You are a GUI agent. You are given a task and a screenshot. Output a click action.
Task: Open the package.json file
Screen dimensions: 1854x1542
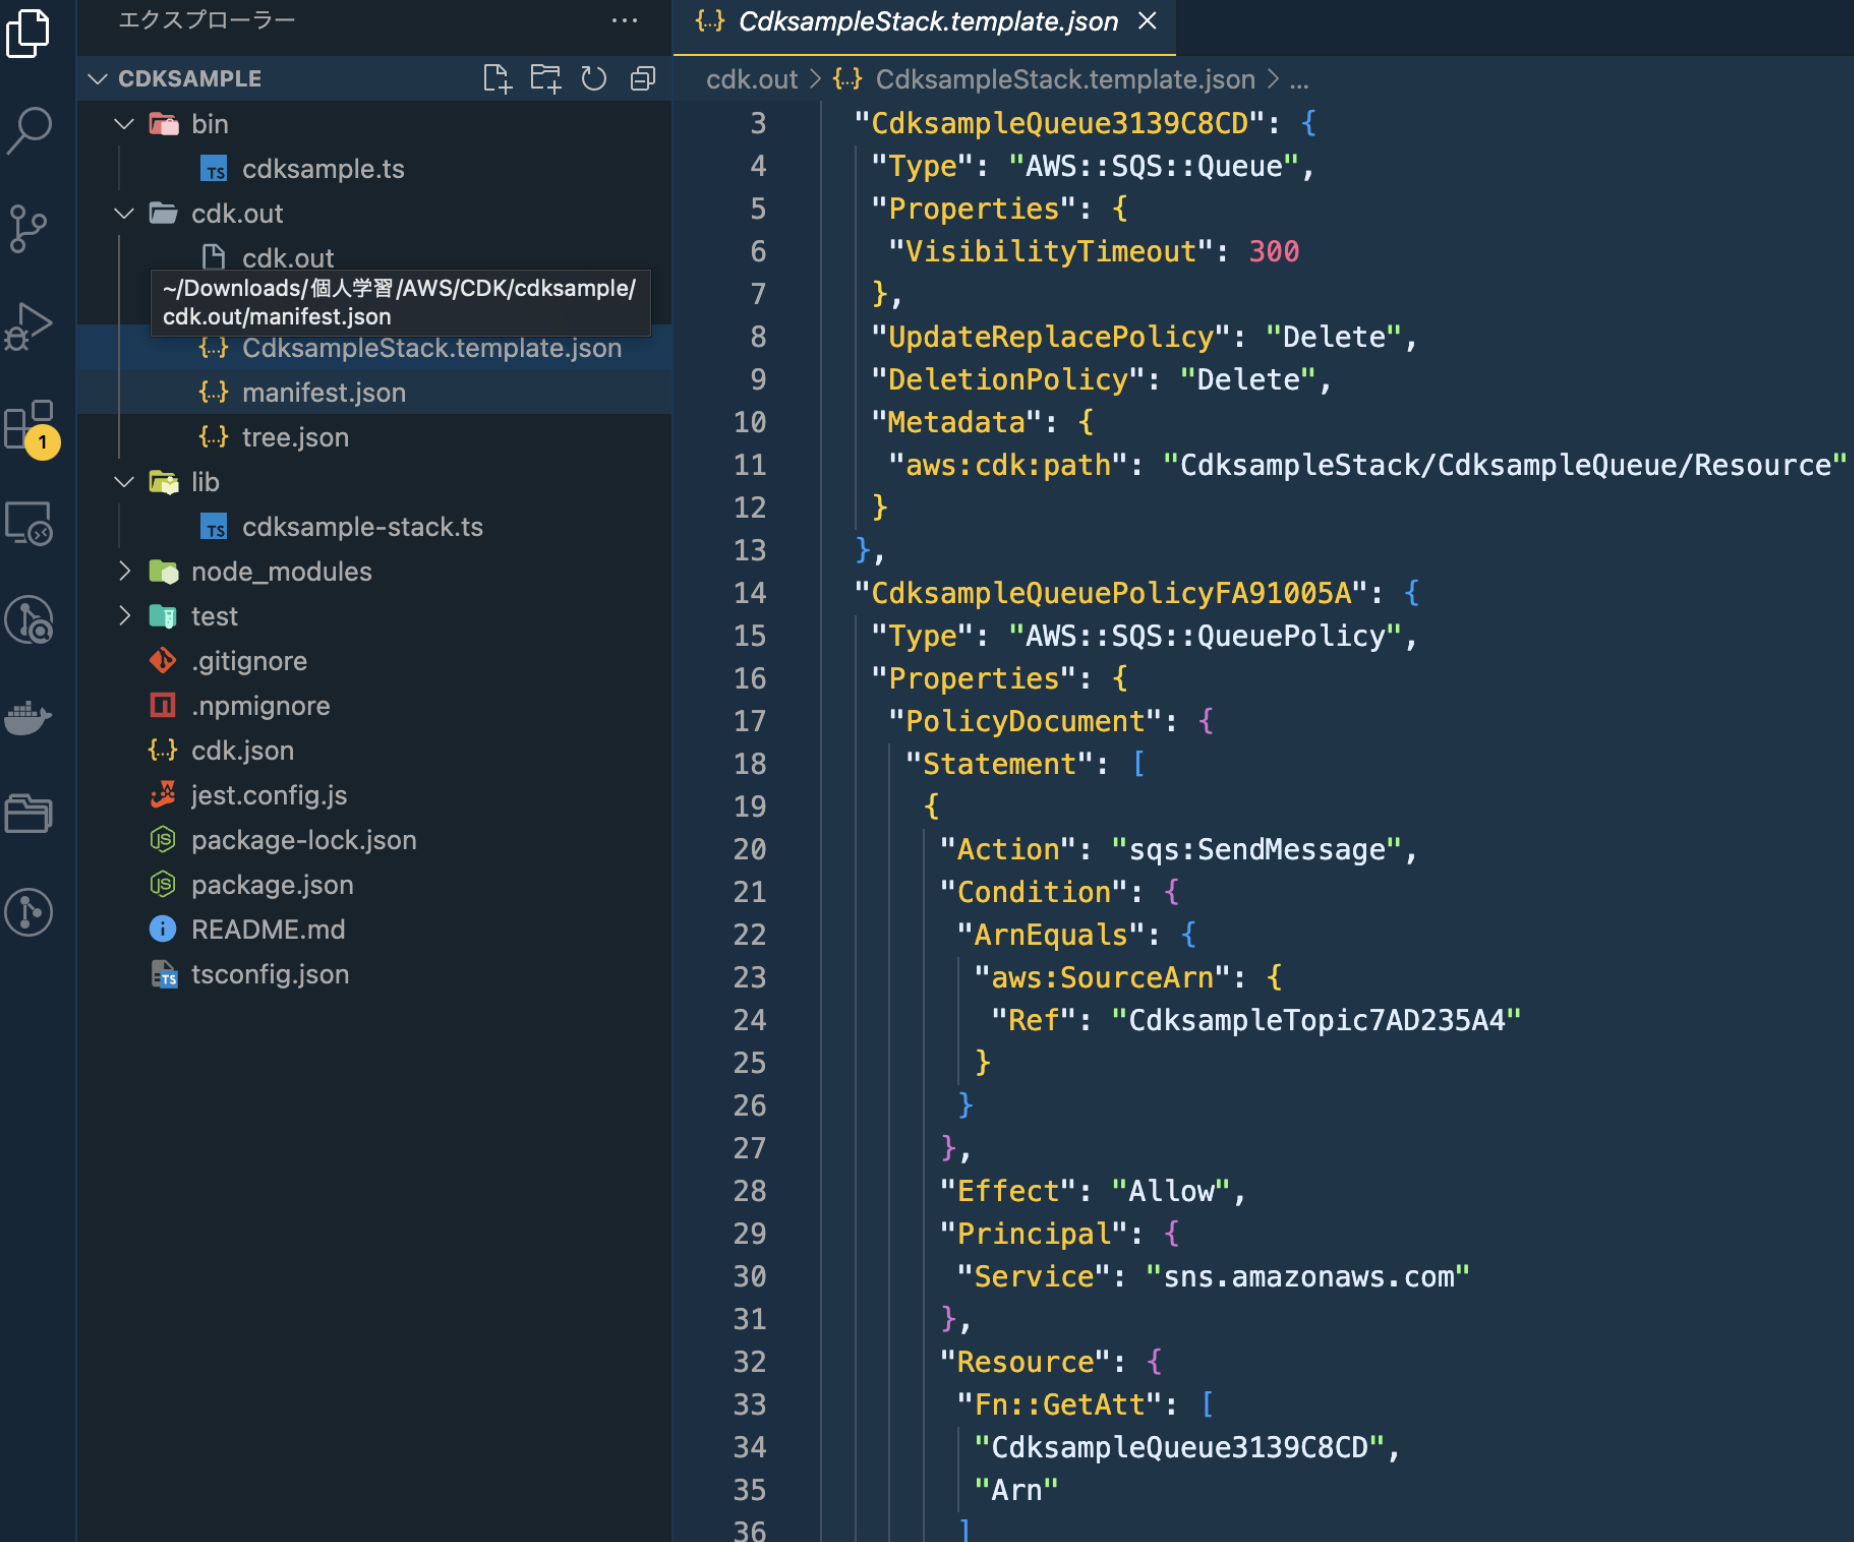click(x=272, y=885)
